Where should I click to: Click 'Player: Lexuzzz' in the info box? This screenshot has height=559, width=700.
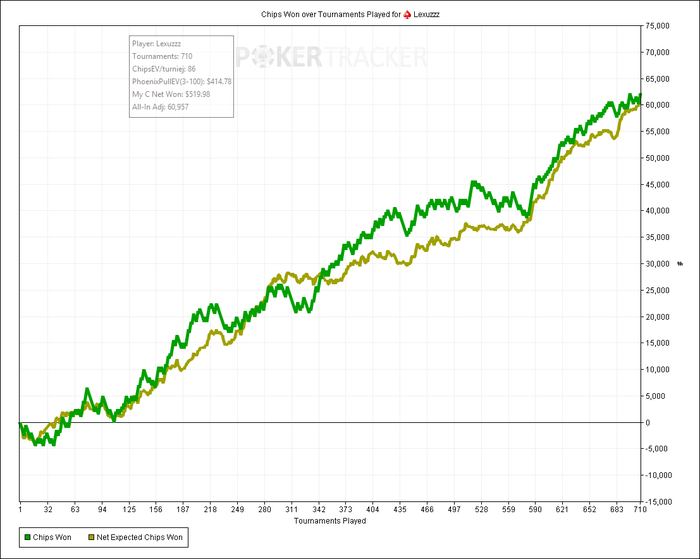click(156, 44)
